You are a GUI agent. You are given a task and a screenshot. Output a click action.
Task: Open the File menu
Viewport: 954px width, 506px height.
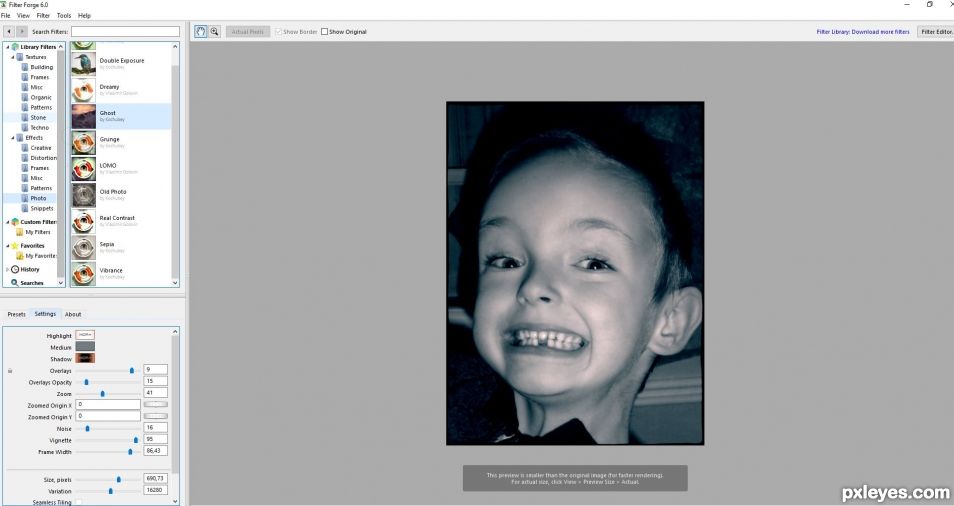5,16
